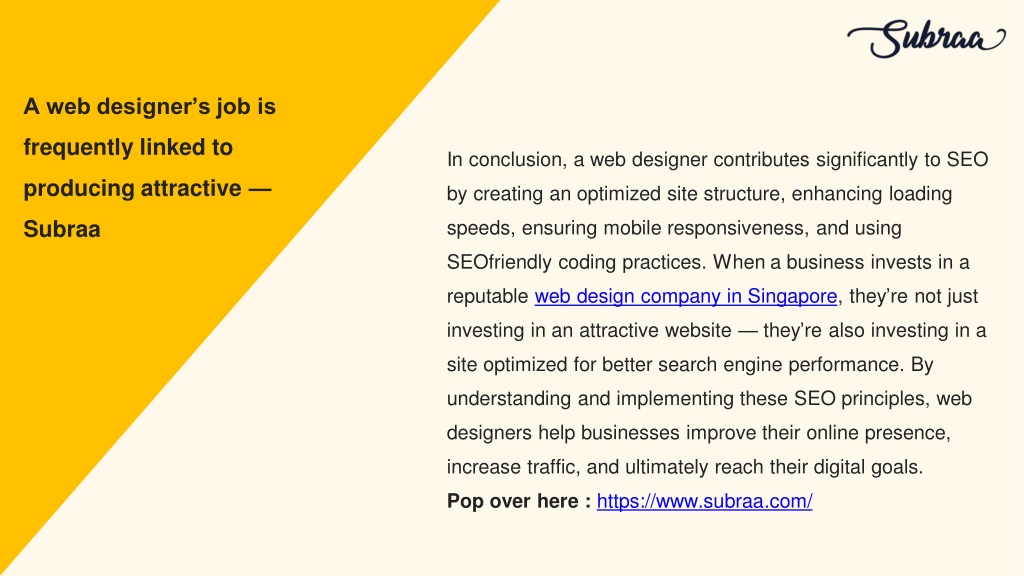Click the line ending with digital goals
The height and width of the screenshot is (576, 1024).
(685, 467)
